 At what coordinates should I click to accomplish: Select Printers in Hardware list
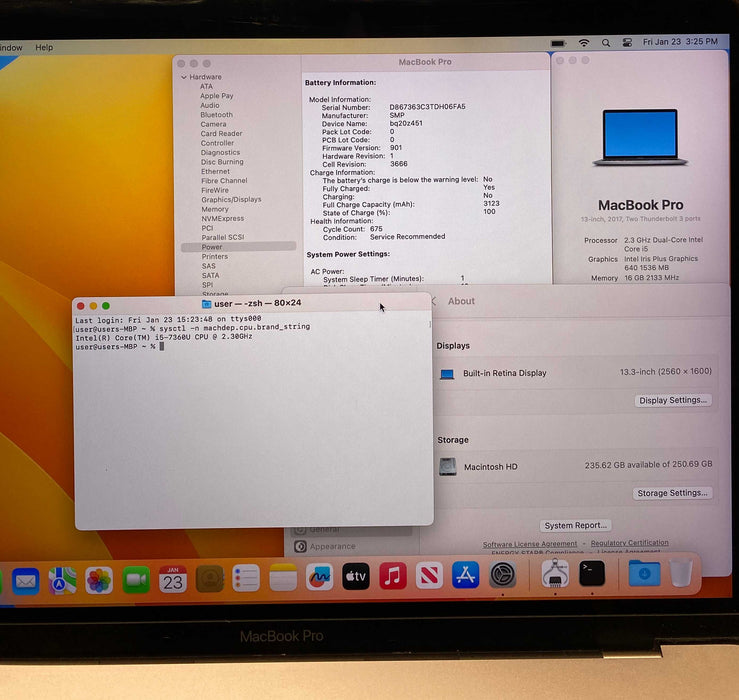coord(214,256)
